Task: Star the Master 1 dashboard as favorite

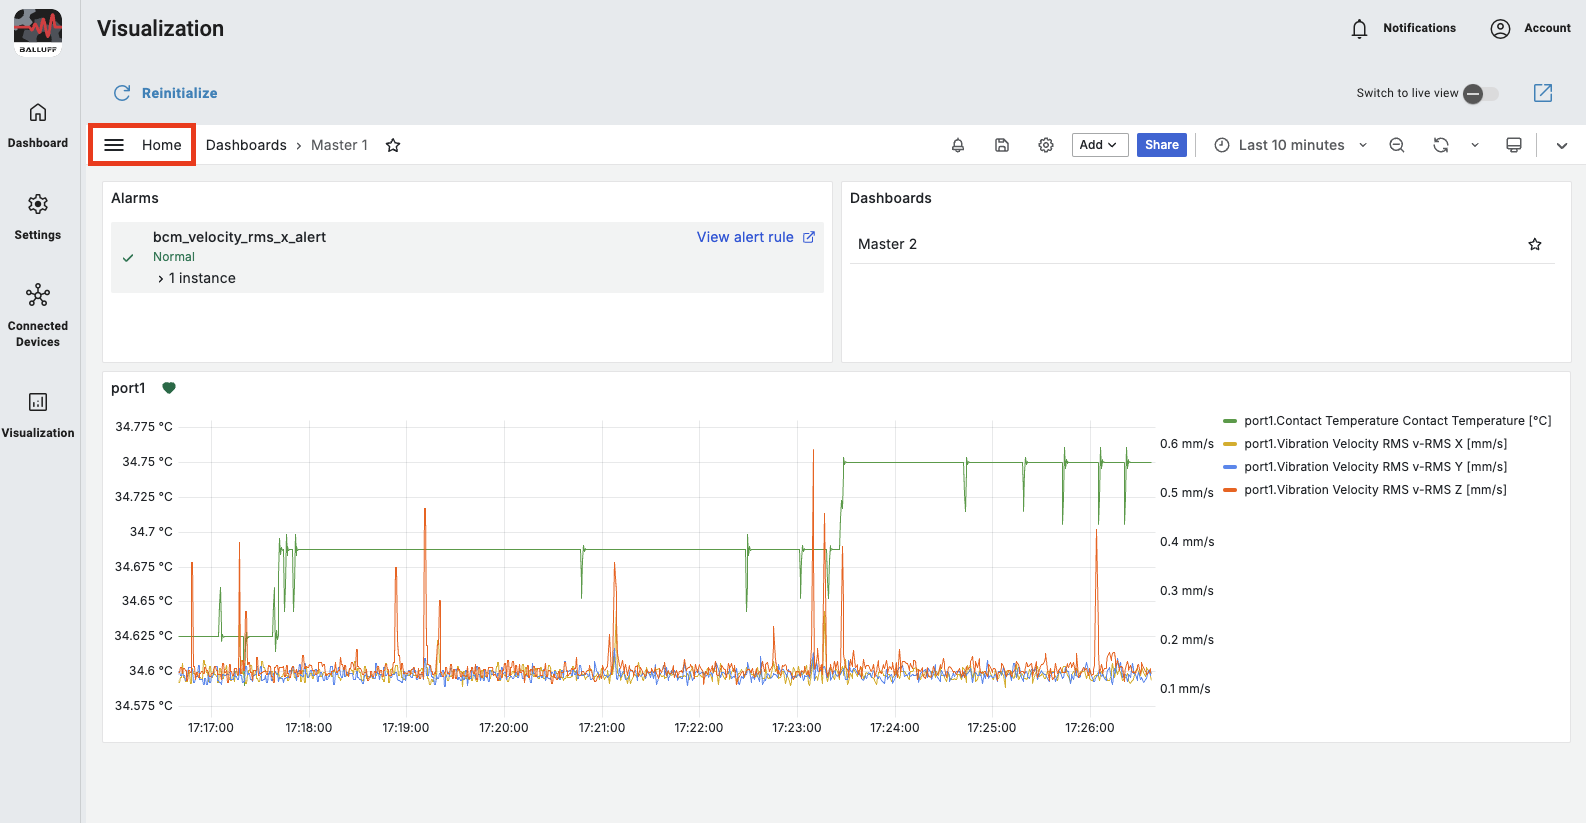Action: [393, 145]
